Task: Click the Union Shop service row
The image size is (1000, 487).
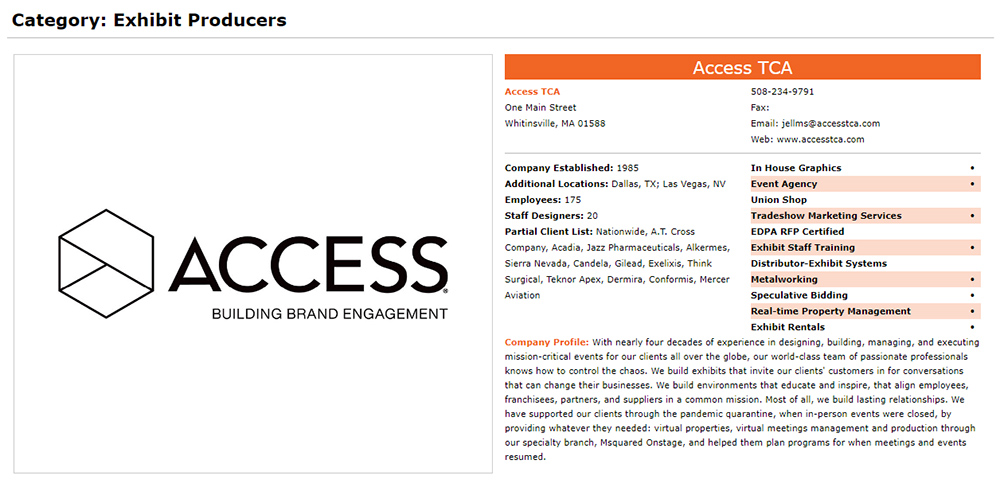Action: pyautogui.click(x=779, y=200)
